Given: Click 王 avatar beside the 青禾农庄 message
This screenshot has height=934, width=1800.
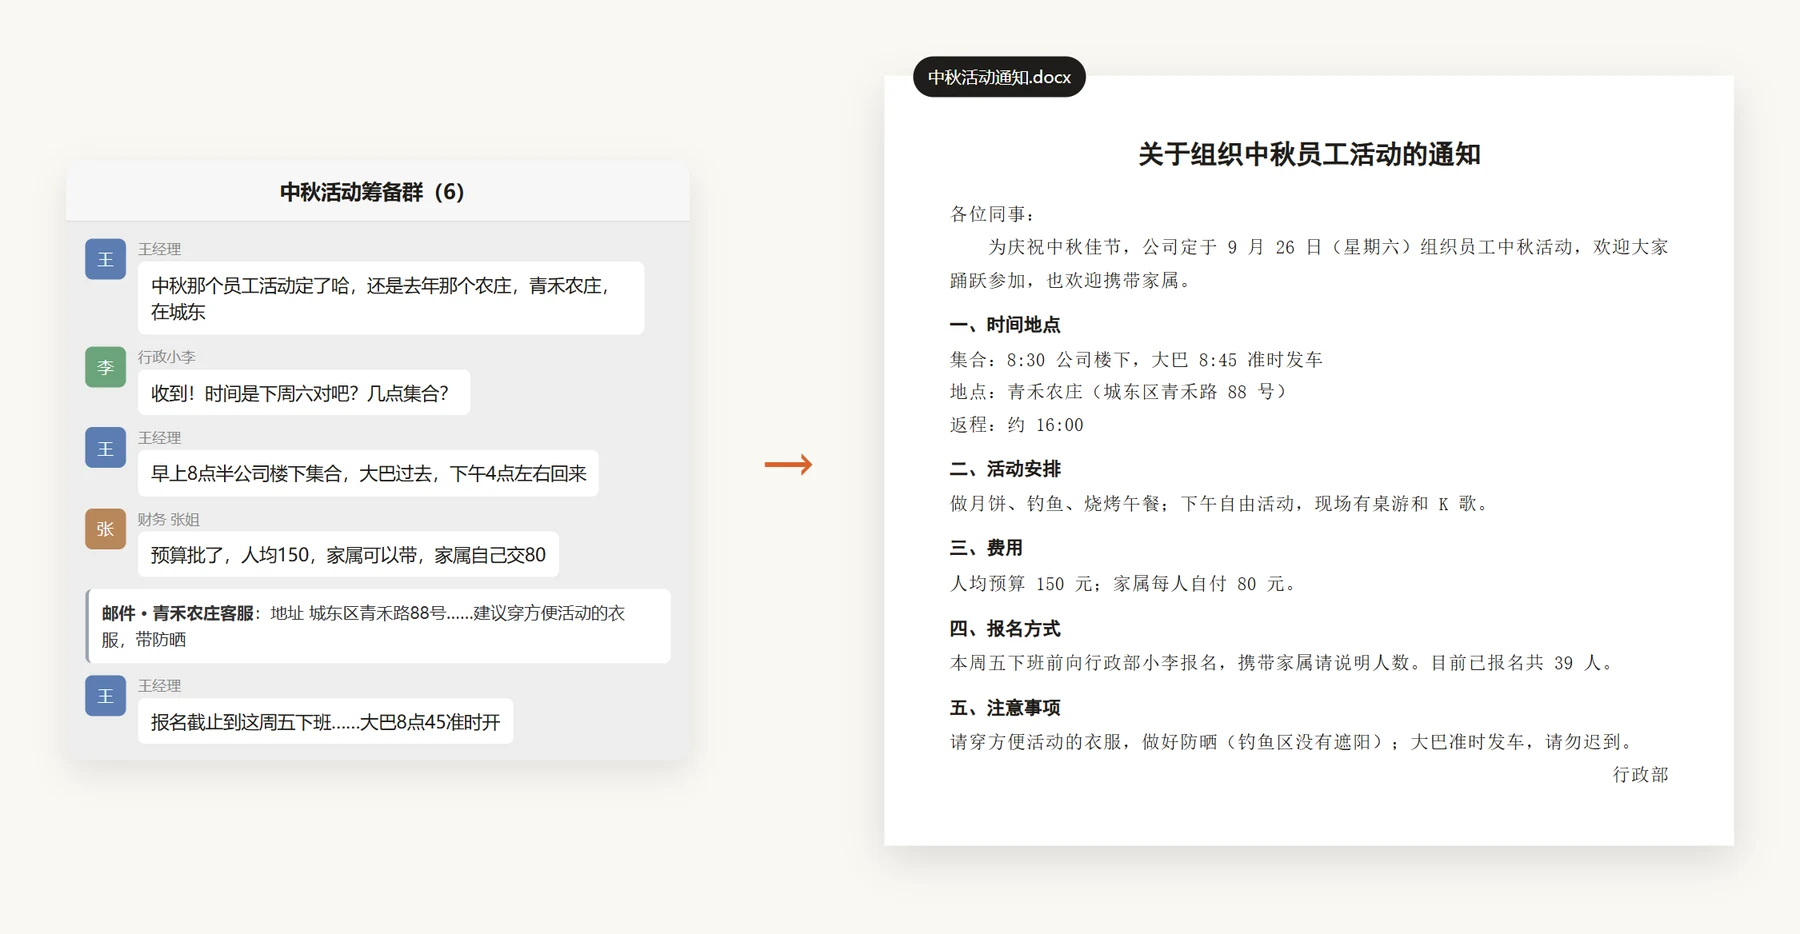Looking at the screenshot, I should coord(105,259).
